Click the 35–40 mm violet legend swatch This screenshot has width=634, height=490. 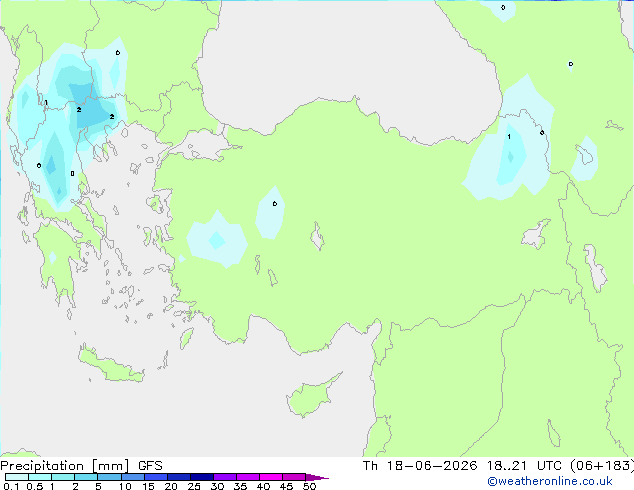[248, 477]
